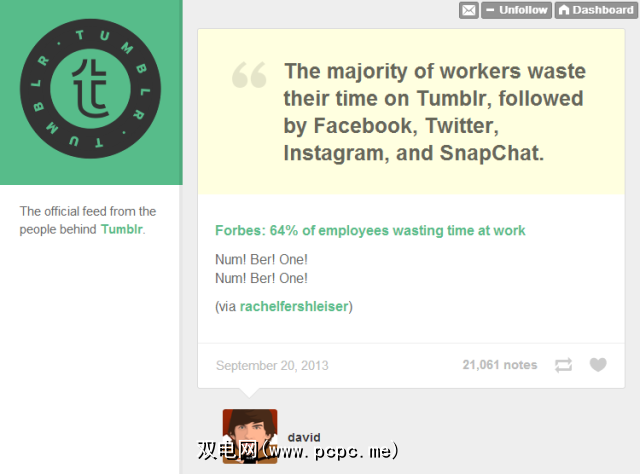View the 21,061 notes
This screenshot has height=474, width=640.
[x=499, y=365]
